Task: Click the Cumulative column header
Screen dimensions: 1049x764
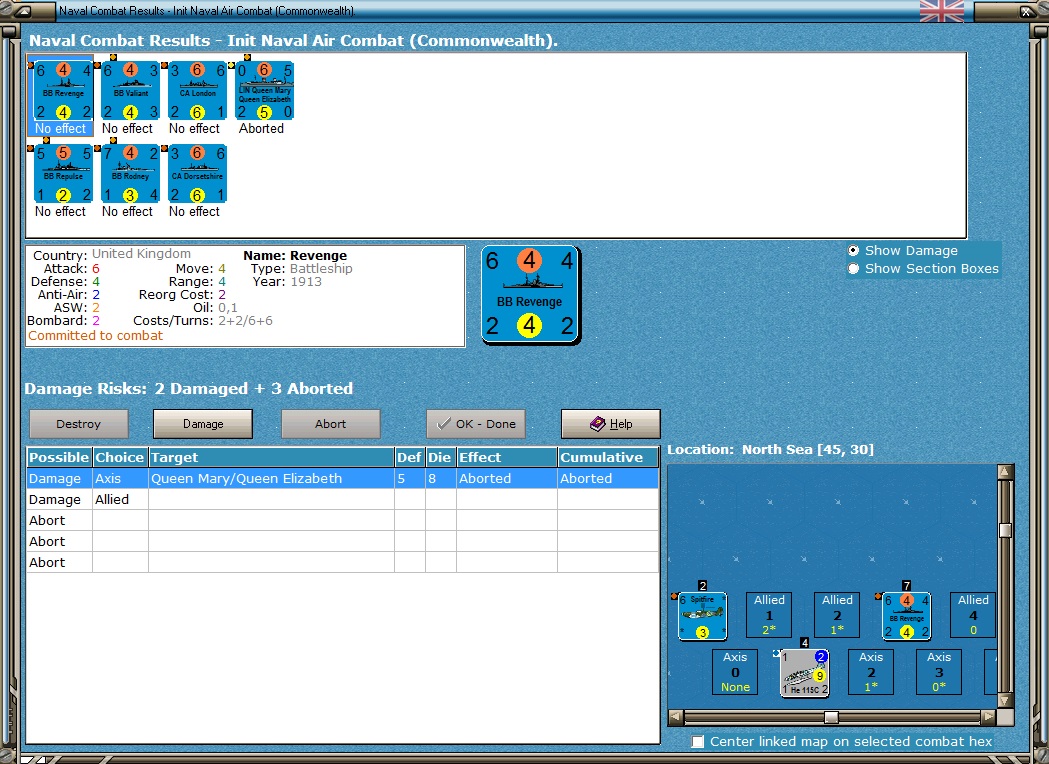Action: (608, 457)
